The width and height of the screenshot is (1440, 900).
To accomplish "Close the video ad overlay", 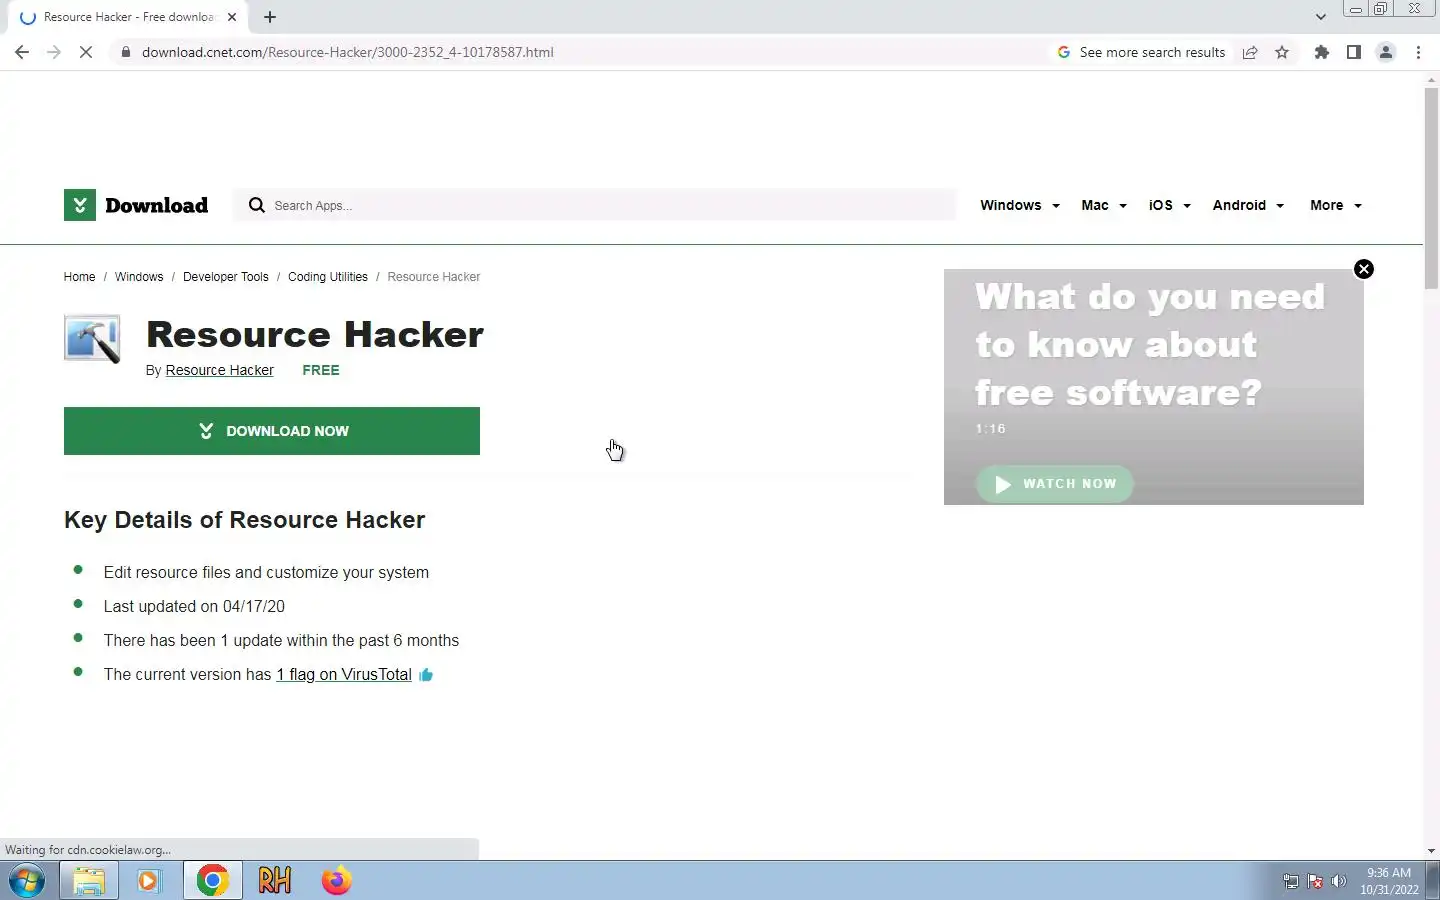I will [1364, 269].
